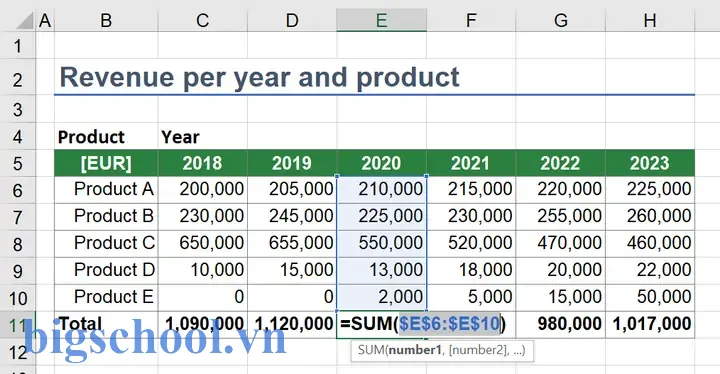
Task: Select row 5 header
Action: click(17, 163)
